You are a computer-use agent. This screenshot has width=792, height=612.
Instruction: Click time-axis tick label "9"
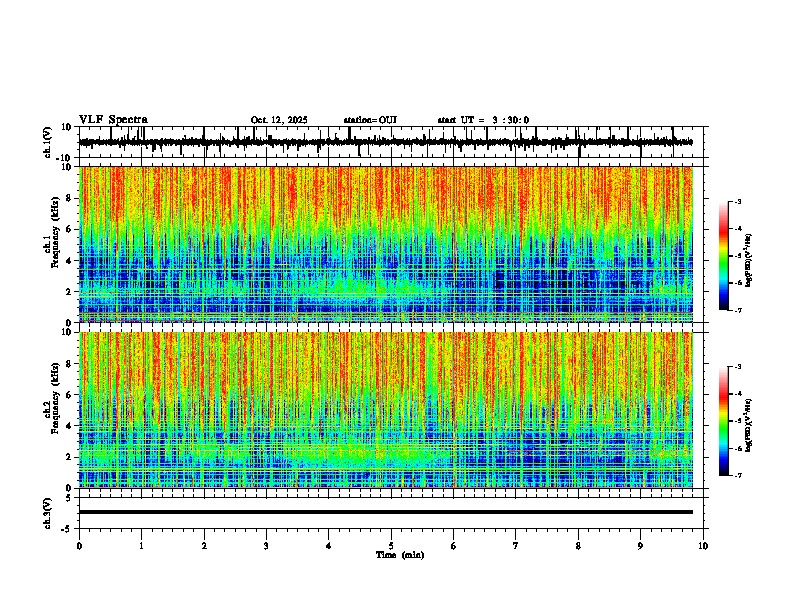click(x=640, y=546)
